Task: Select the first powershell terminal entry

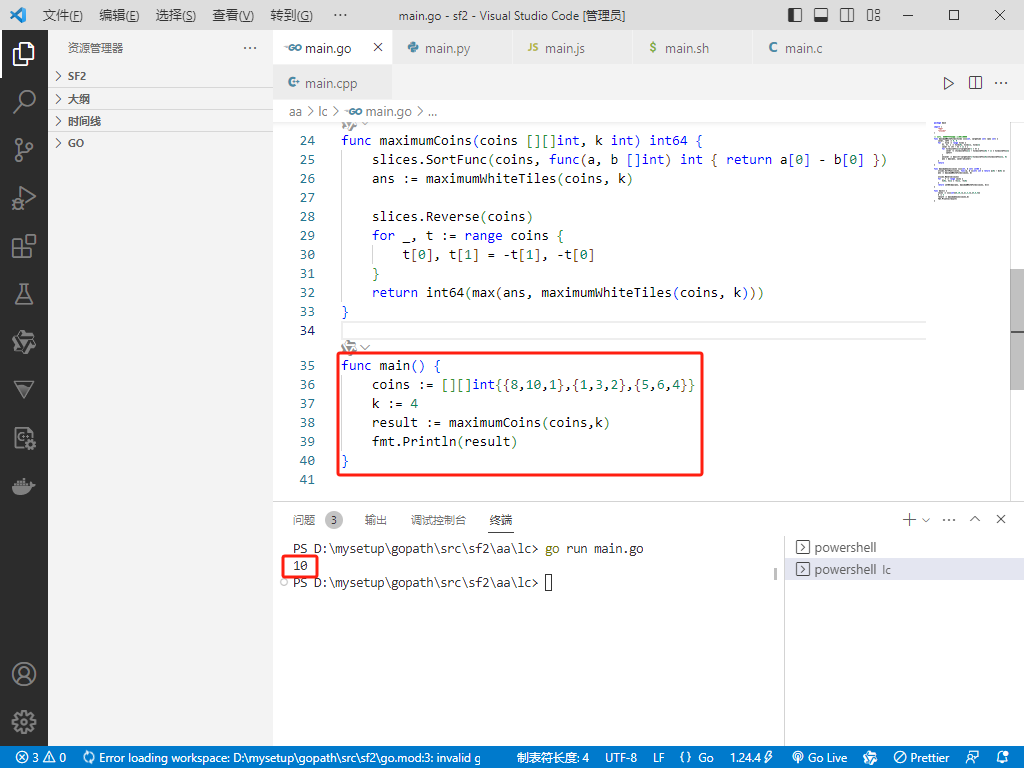Action: [904, 547]
